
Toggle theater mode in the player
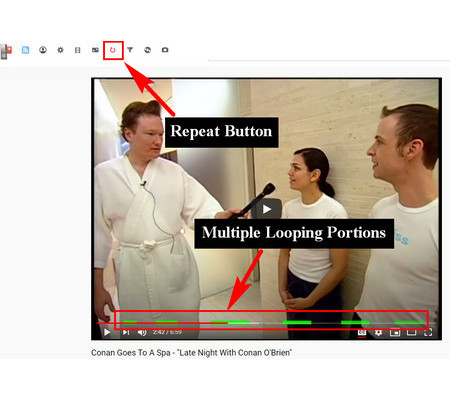tap(411, 333)
